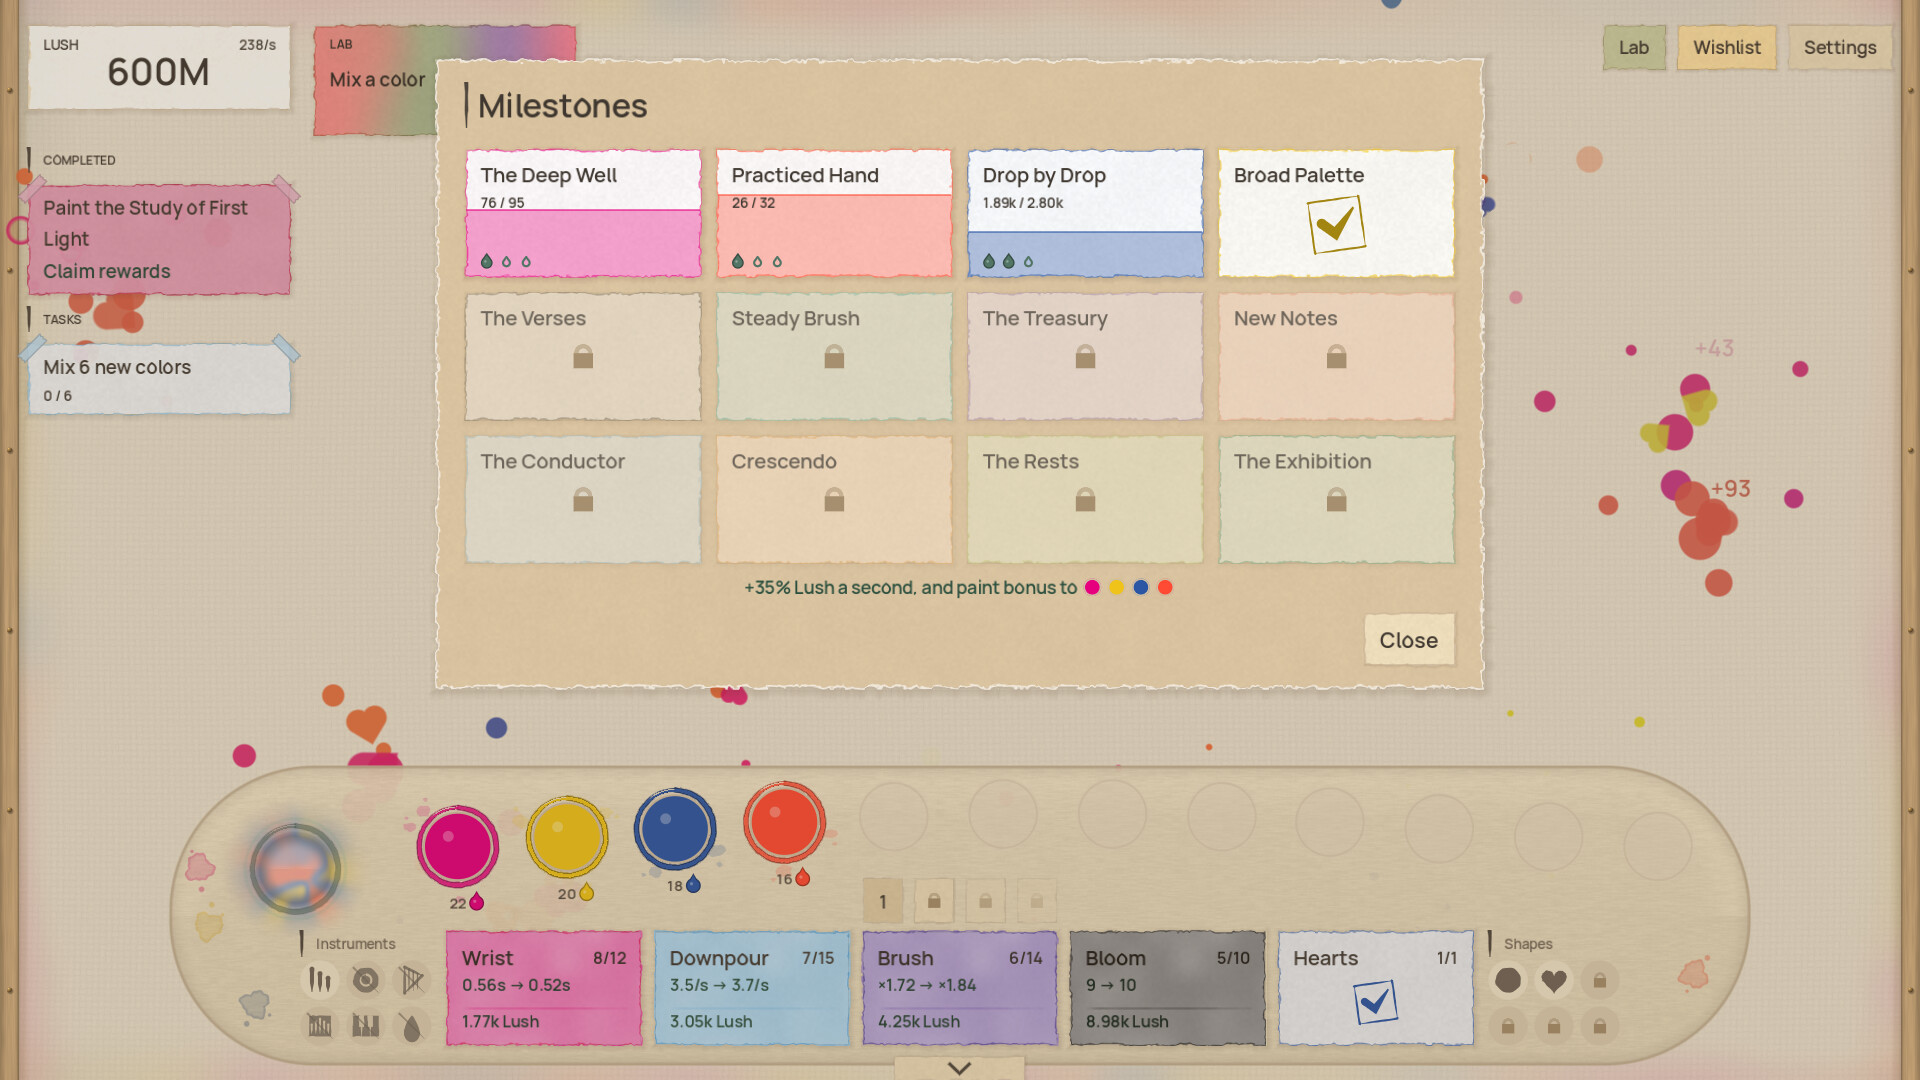Image resolution: width=1920 pixels, height=1080 pixels.
Task: Click the magenta paint pot
Action: coord(458,846)
